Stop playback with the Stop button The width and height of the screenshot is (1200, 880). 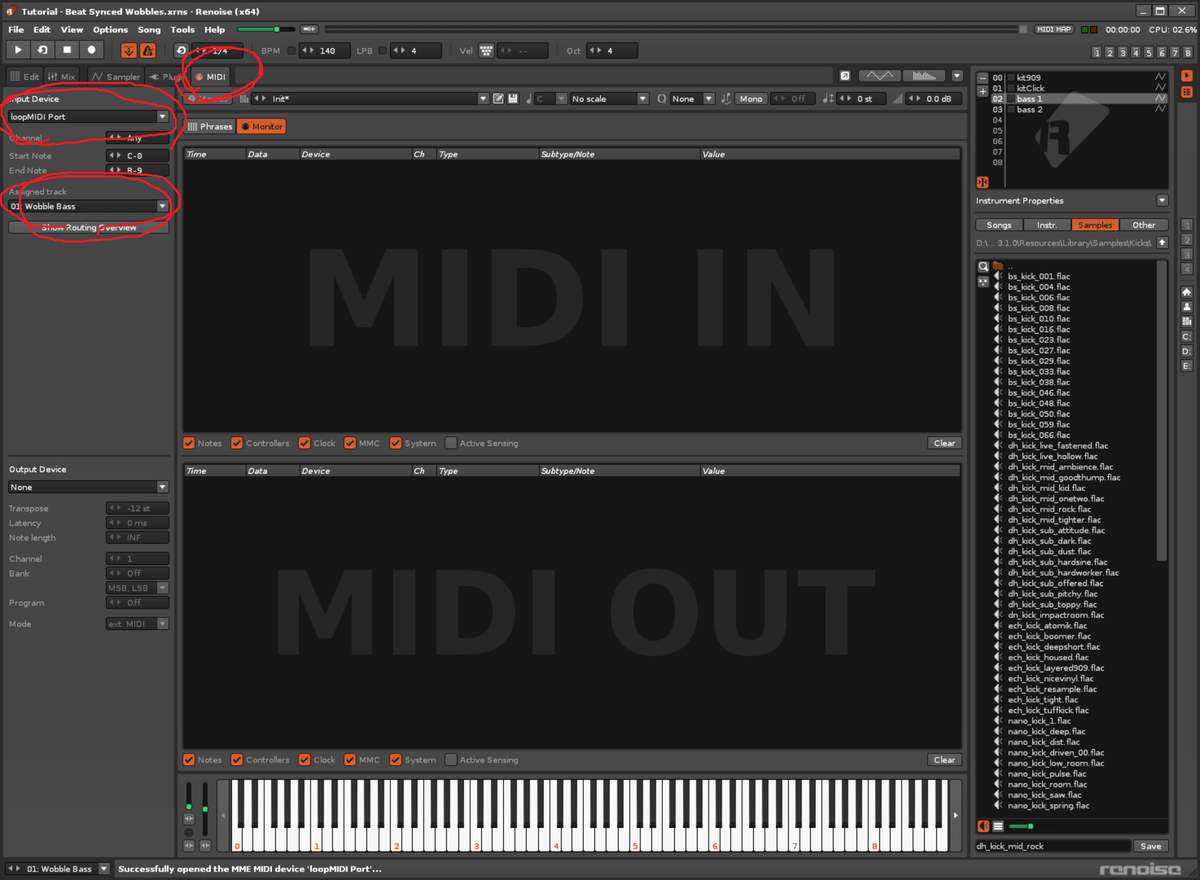point(67,49)
